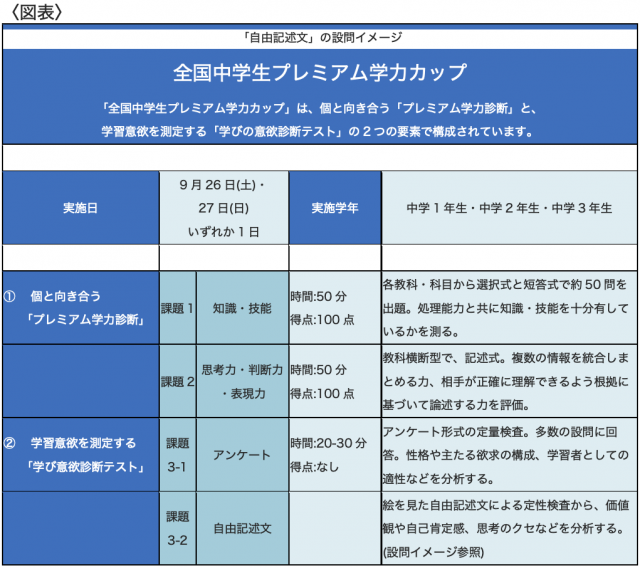Click the 全国中学生プレミアム学力カップ title
The height and width of the screenshot is (568, 640).
pyautogui.click(x=320, y=73)
